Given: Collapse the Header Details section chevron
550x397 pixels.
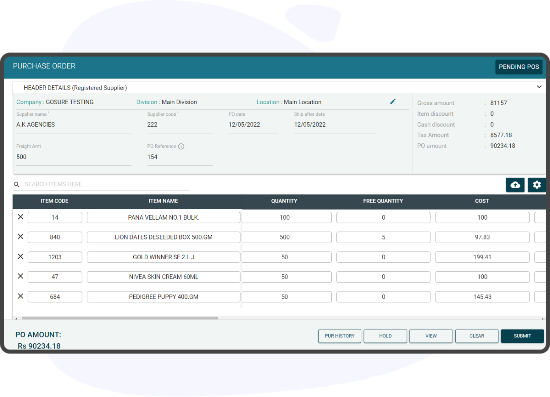Looking at the screenshot, I should click(539, 87).
